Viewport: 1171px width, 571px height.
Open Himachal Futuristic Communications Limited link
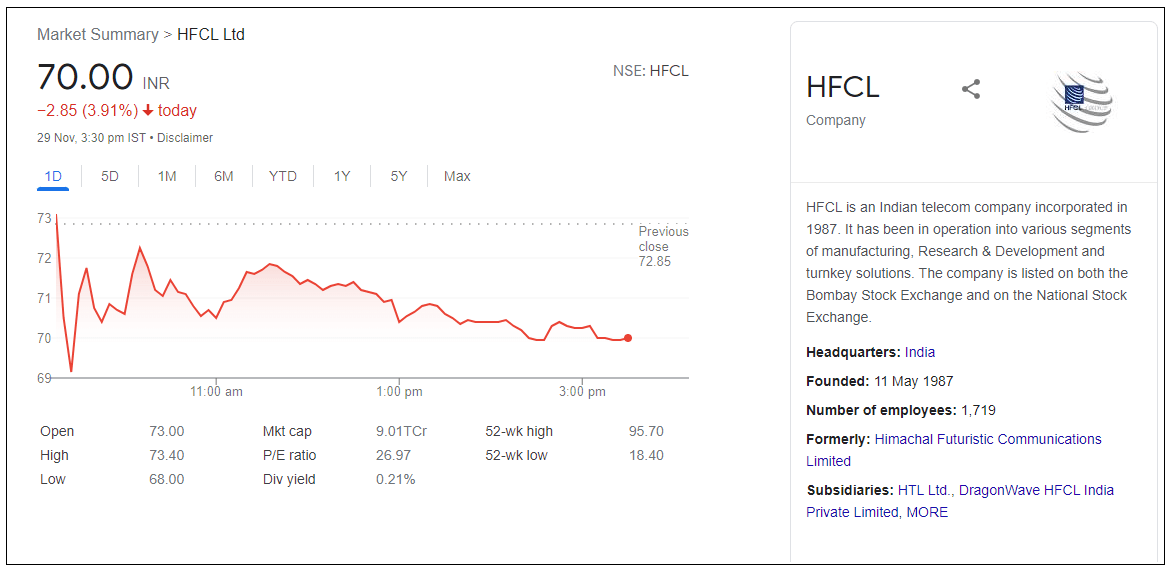[954, 450]
